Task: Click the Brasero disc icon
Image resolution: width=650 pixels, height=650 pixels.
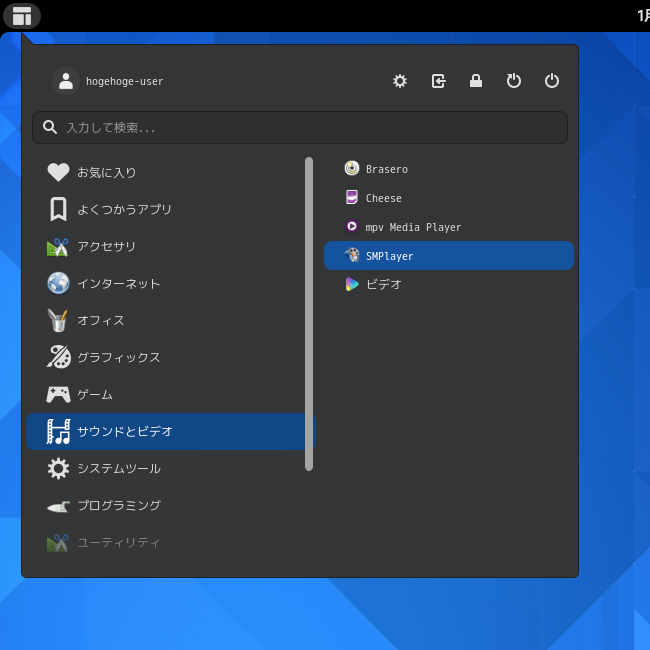Action: (352, 168)
